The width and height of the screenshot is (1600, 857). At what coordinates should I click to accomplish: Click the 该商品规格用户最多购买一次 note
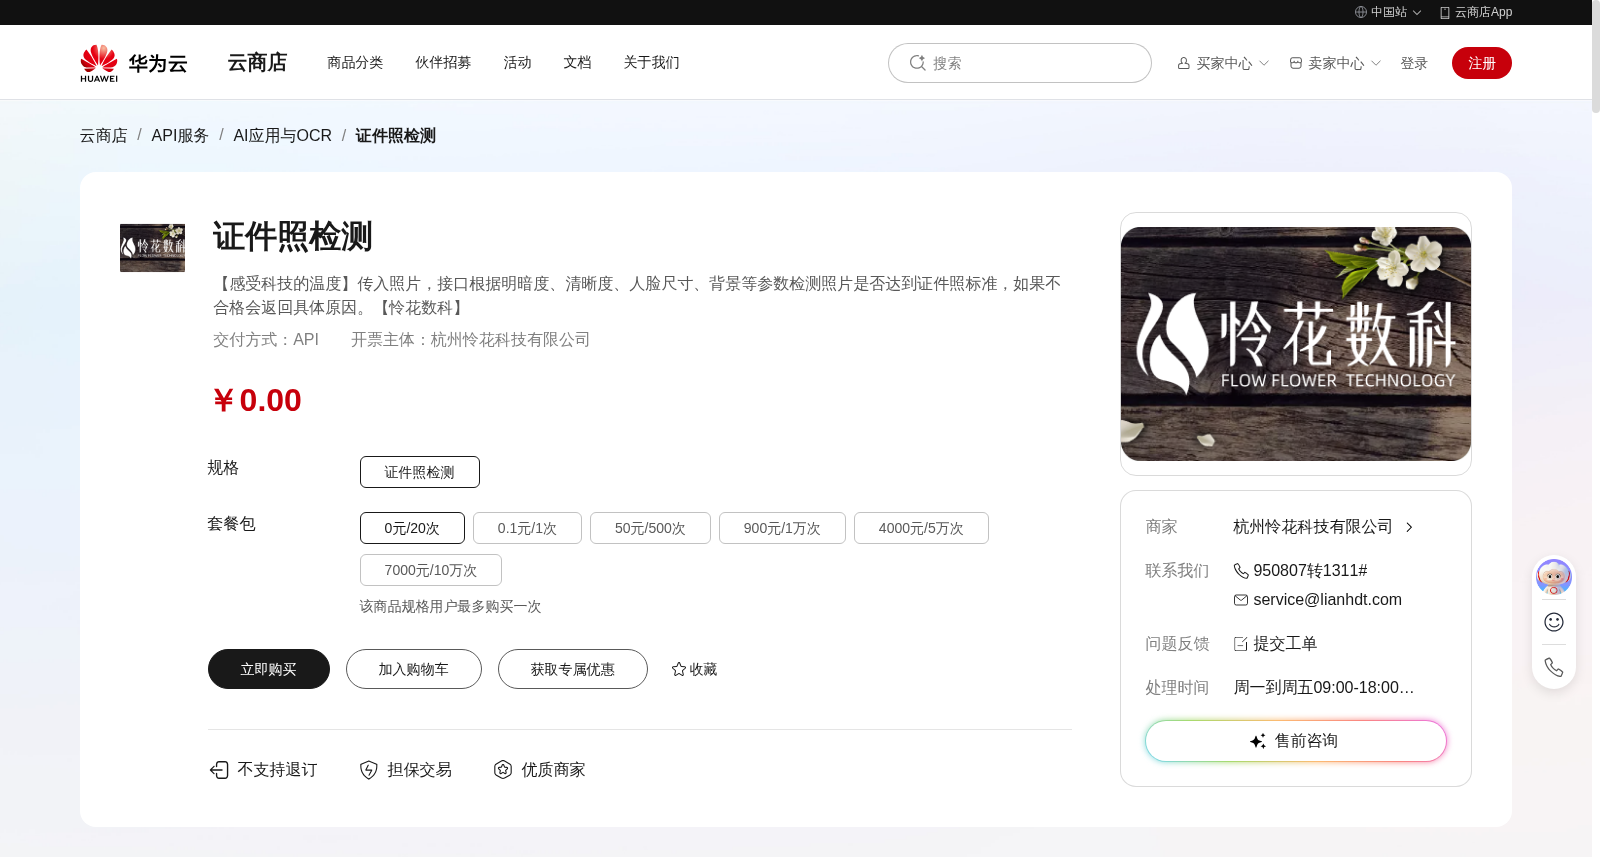point(450,607)
